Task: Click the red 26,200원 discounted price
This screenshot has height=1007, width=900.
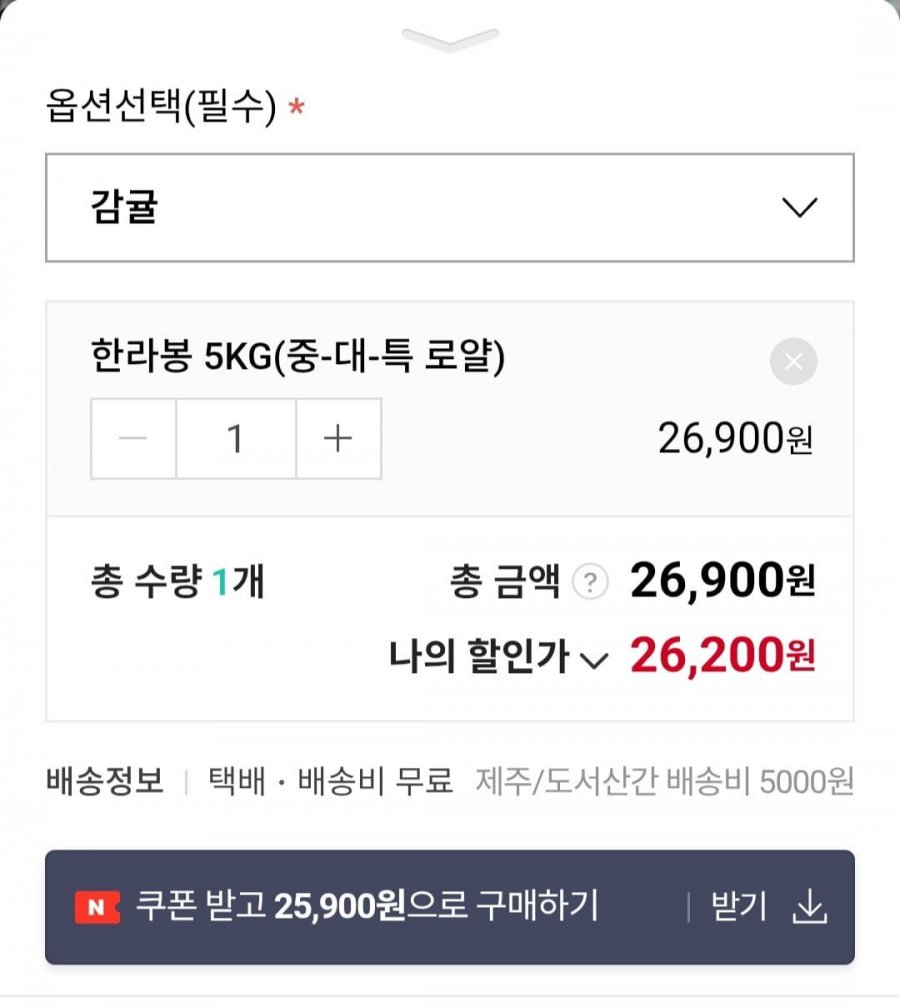Action: tap(722, 656)
